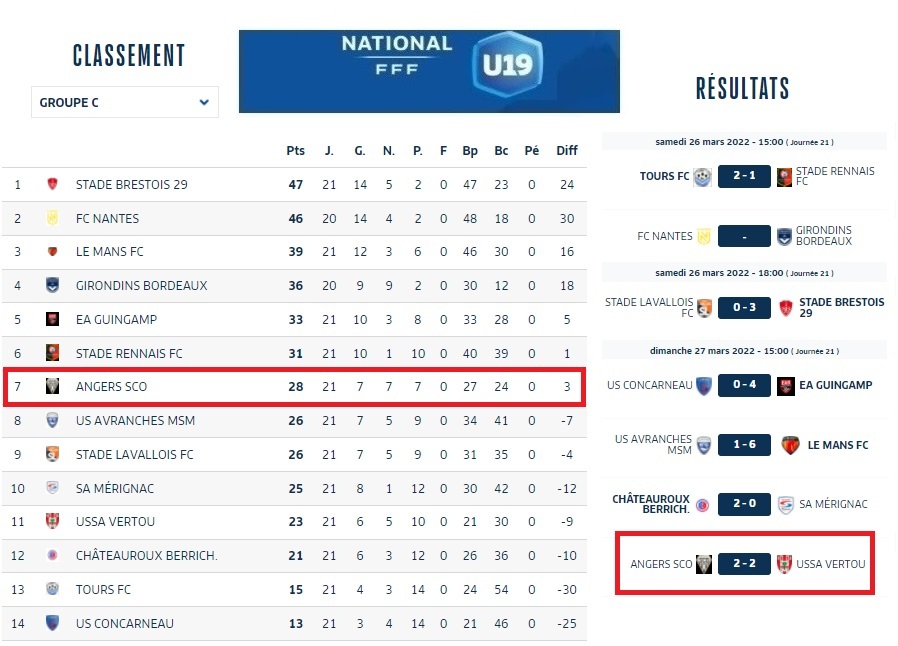Click Stade Lavallois logo in results
Image resolution: width=898 pixels, height=646 pixels.
[705, 308]
